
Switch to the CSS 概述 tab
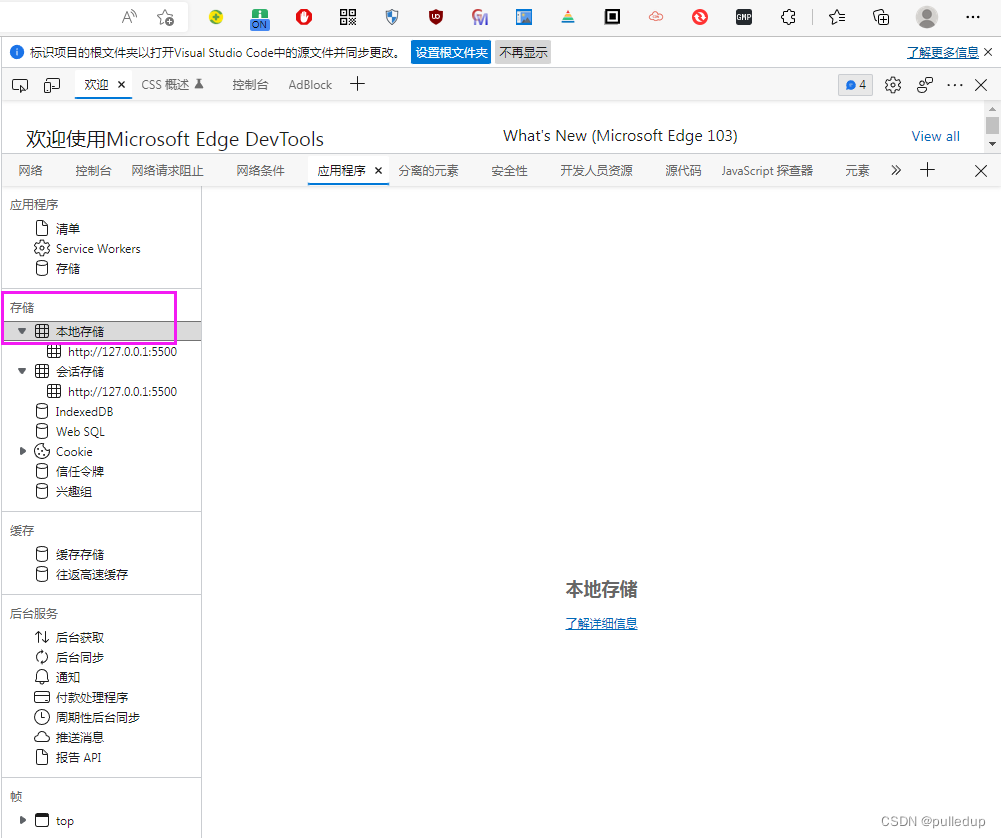[172, 85]
